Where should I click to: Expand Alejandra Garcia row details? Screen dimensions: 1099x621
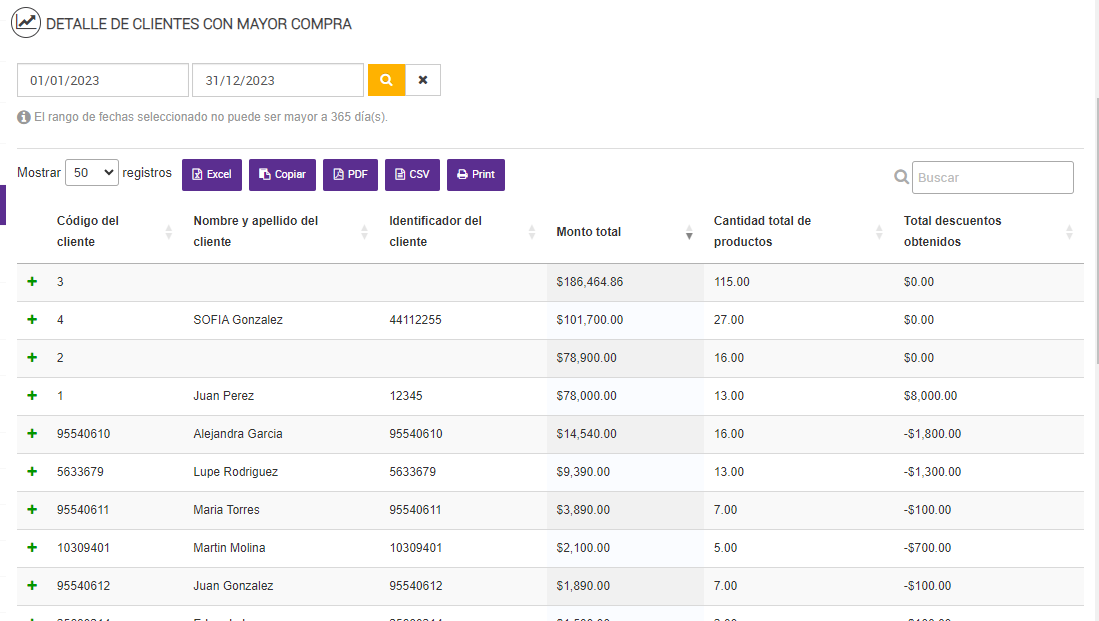pos(32,434)
